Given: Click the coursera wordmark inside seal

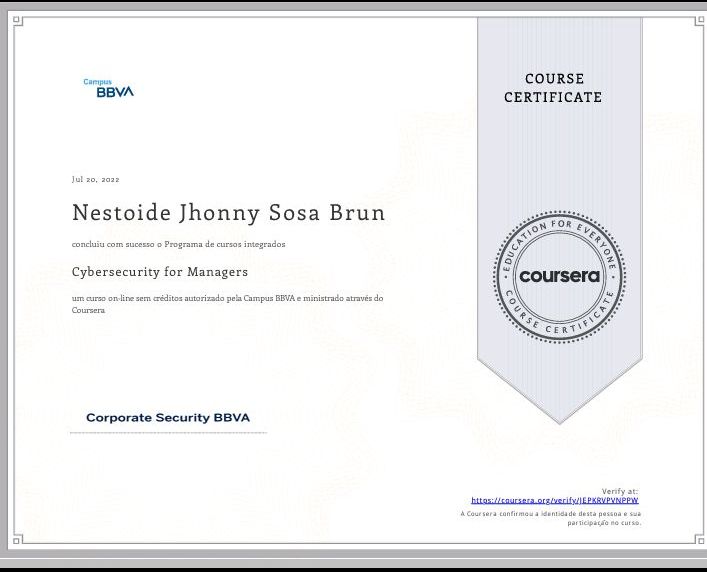Looking at the screenshot, I should 559,276.
